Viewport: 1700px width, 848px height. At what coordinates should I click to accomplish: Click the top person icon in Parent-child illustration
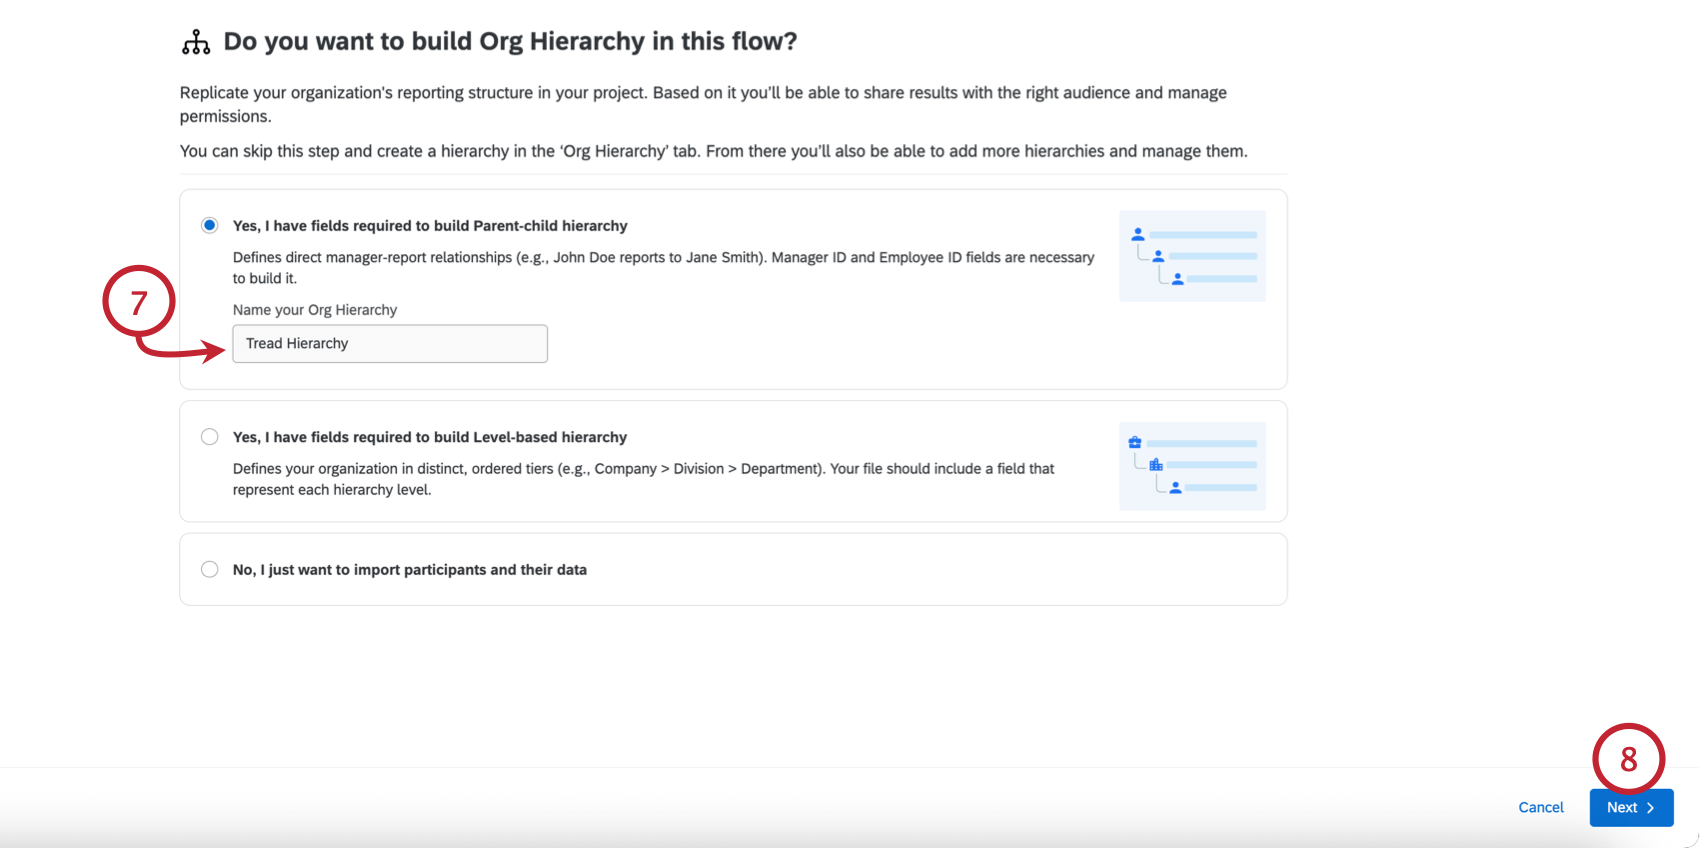click(1138, 234)
